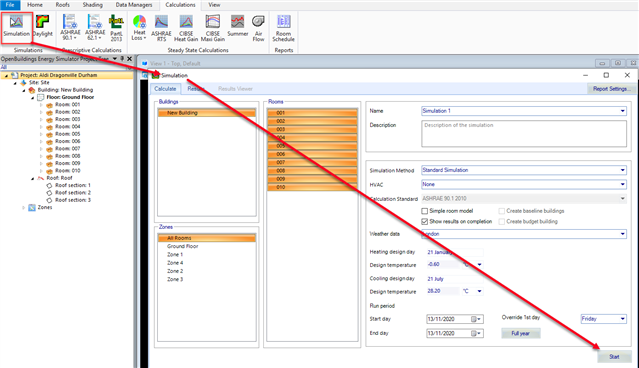Open the Weather data dropdown
The width and height of the screenshot is (639, 368).
coord(623,234)
